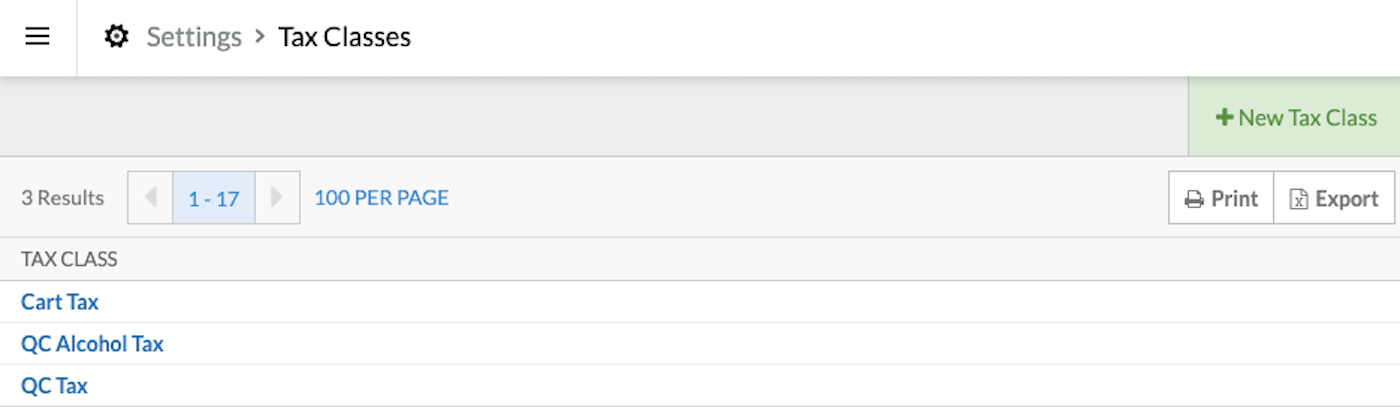The height and width of the screenshot is (407, 1400).
Task: Click the printer icon
Action: click(x=1194, y=199)
